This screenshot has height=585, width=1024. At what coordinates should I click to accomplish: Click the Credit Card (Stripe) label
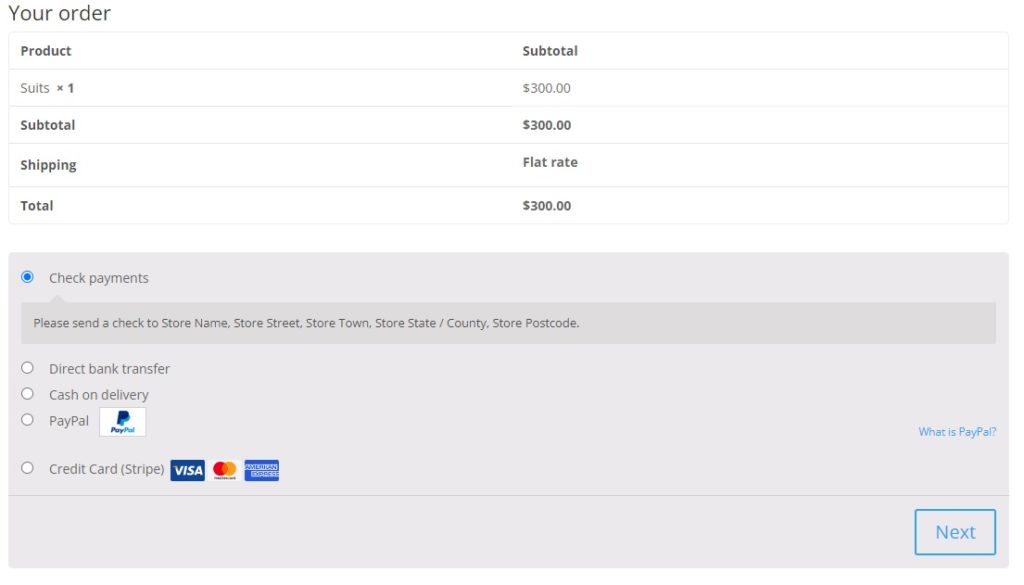tap(106, 469)
